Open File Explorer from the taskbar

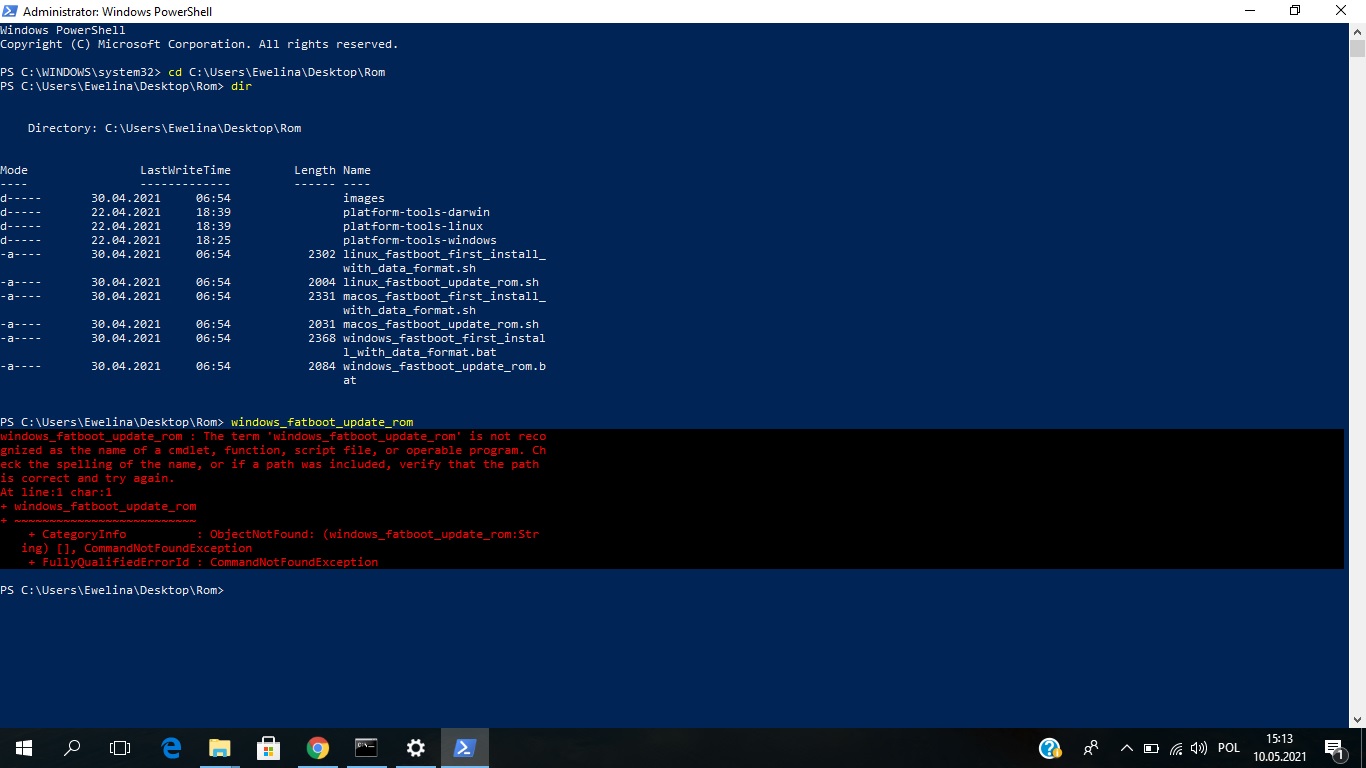click(219, 748)
